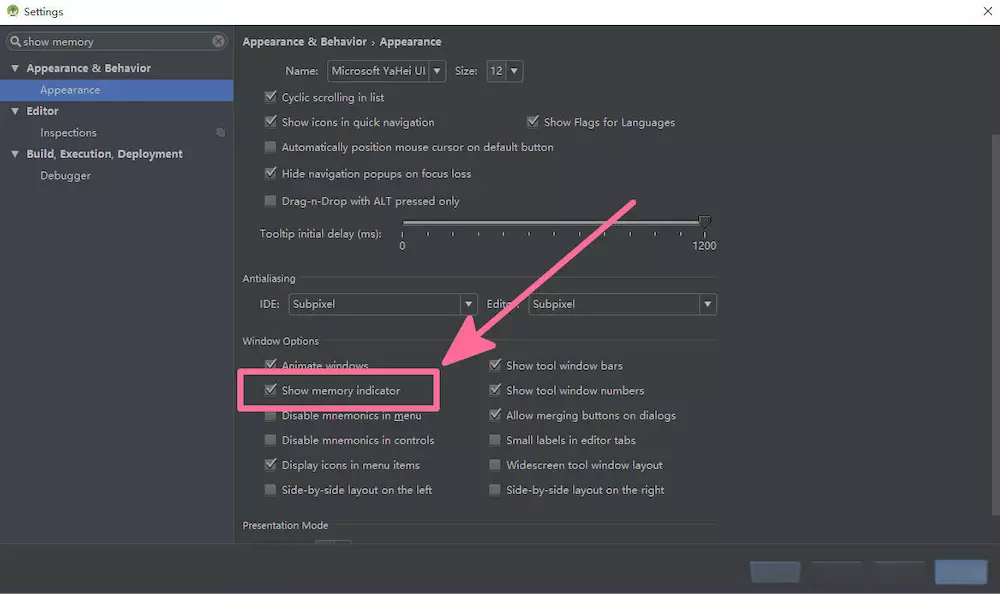Open the font Size dropdown
The width and height of the screenshot is (1000, 594).
pos(514,71)
